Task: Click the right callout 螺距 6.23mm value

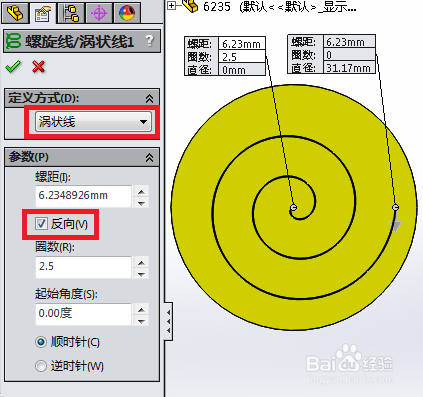Action: [349, 42]
